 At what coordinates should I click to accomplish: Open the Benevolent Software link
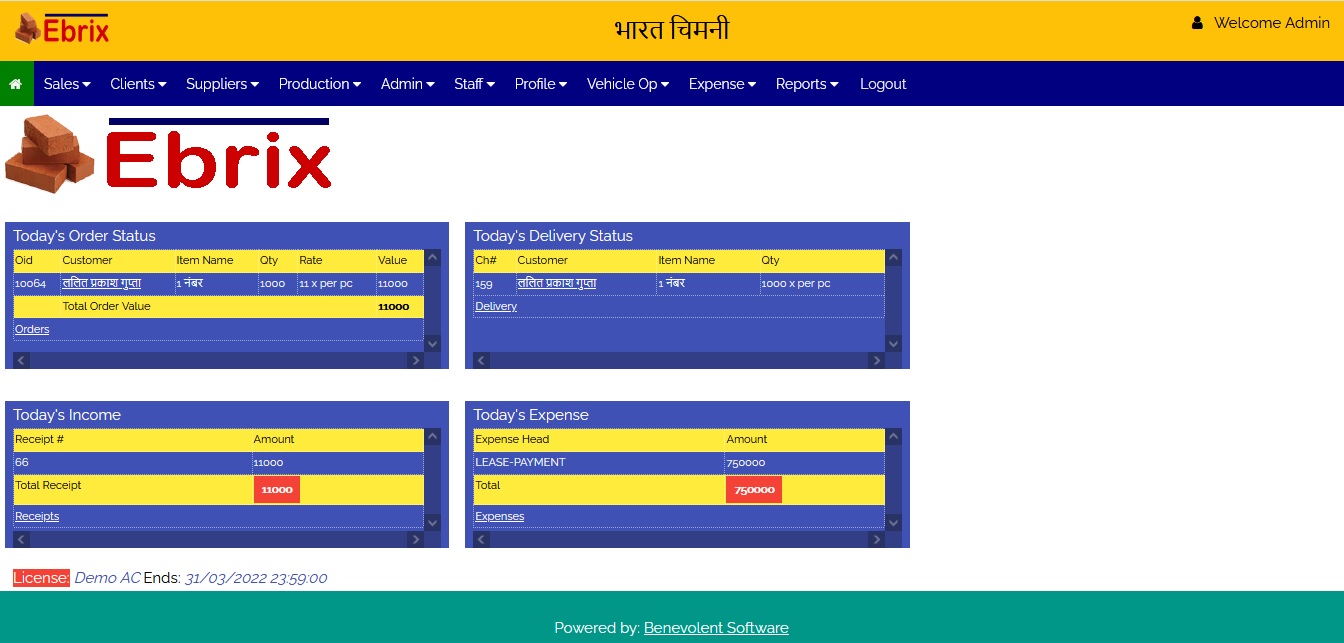point(716,628)
